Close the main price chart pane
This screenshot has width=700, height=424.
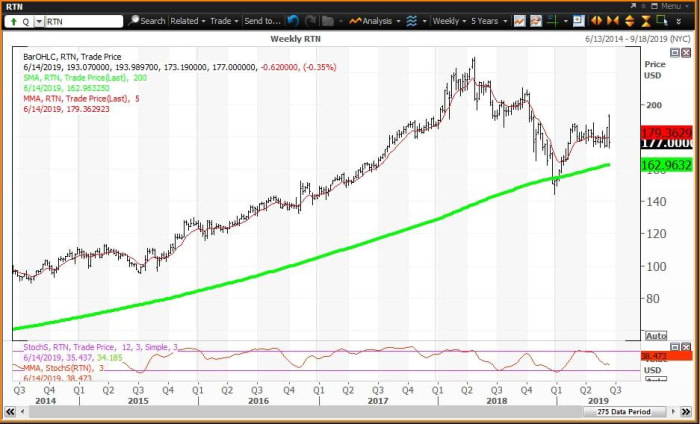click(686, 53)
